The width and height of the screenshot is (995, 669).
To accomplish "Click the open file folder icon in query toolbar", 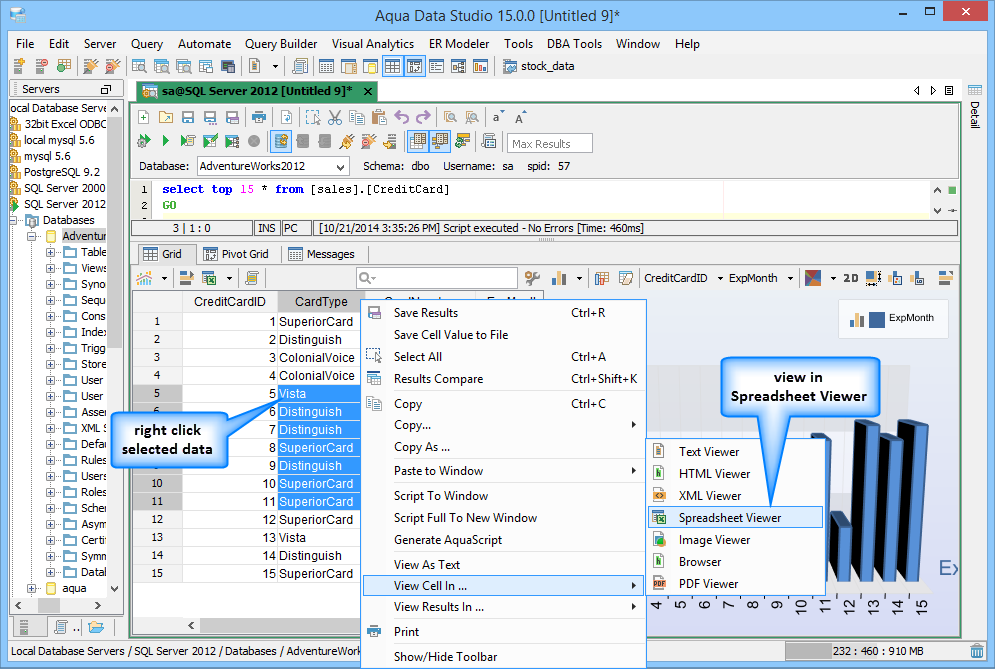I will click(x=166, y=117).
